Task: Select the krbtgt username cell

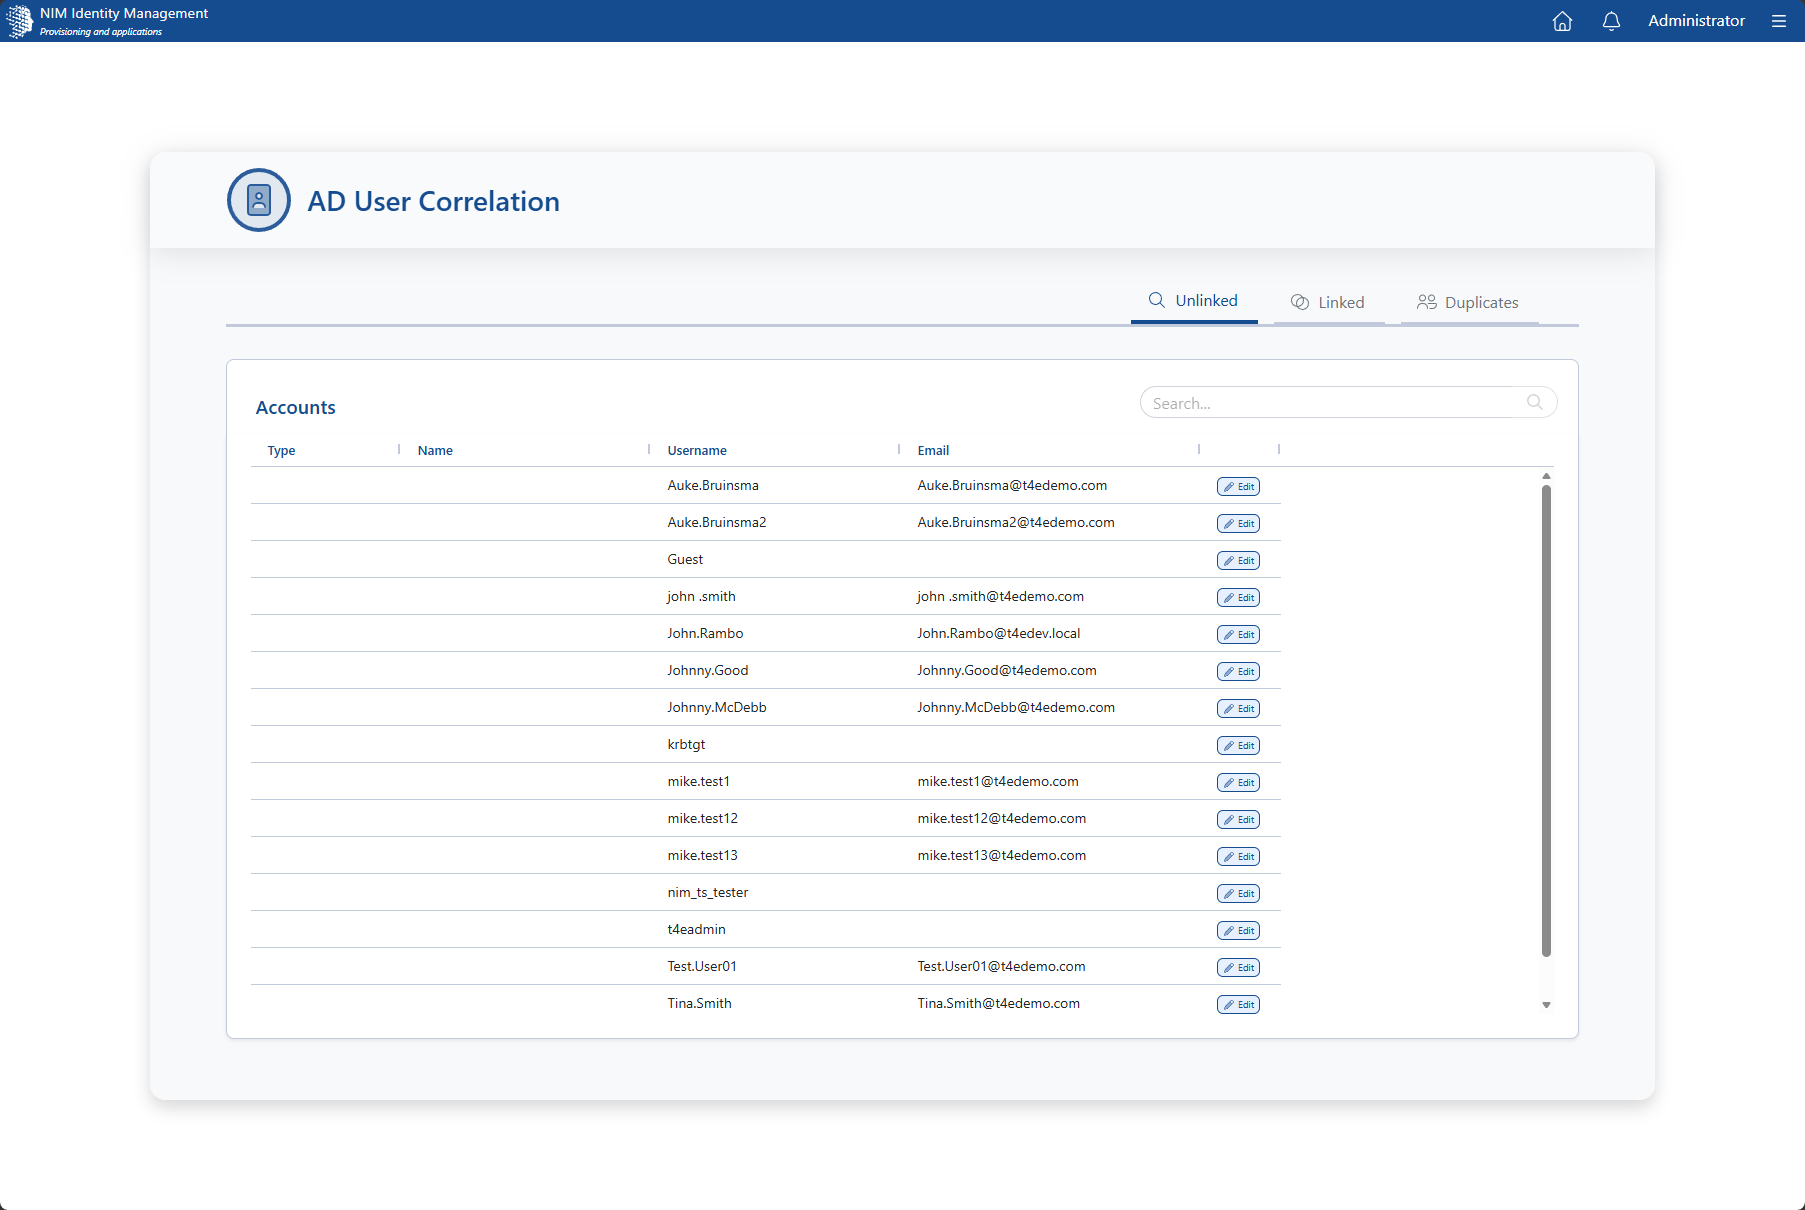Action: pyautogui.click(x=686, y=744)
